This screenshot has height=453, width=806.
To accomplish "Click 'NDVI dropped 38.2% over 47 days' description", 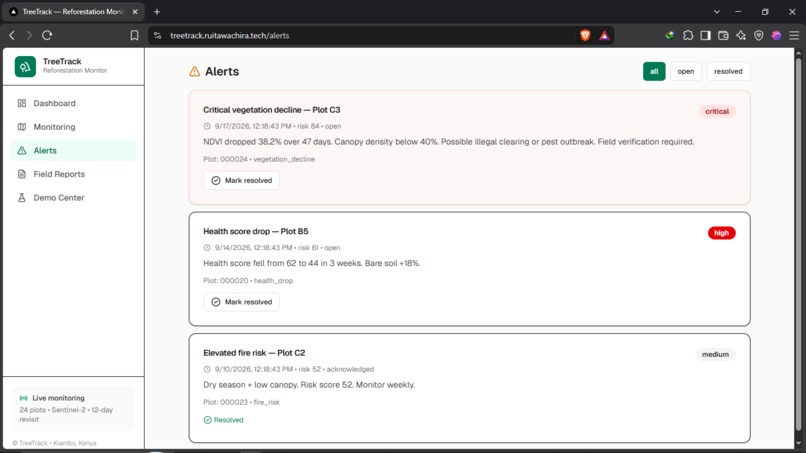I will (x=449, y=142).
